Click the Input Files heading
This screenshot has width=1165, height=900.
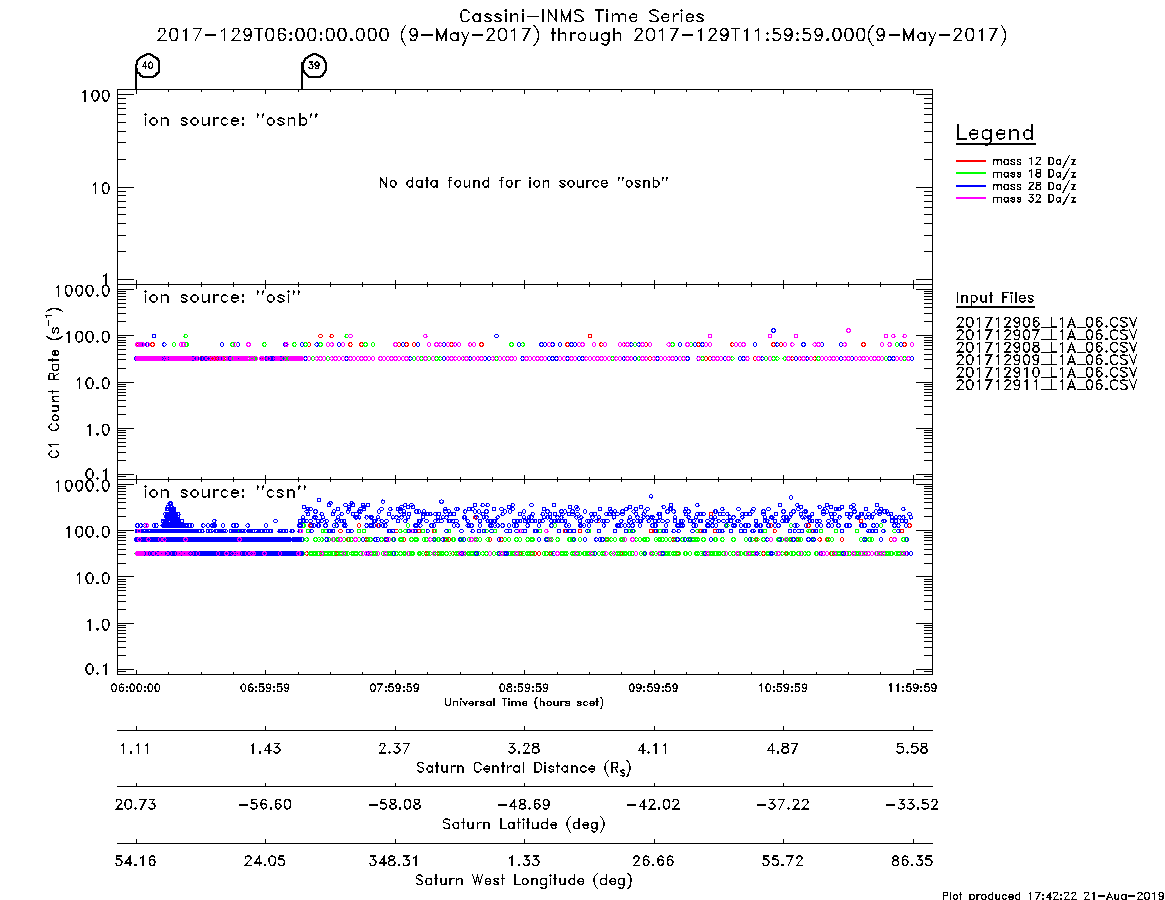point(995,298)
